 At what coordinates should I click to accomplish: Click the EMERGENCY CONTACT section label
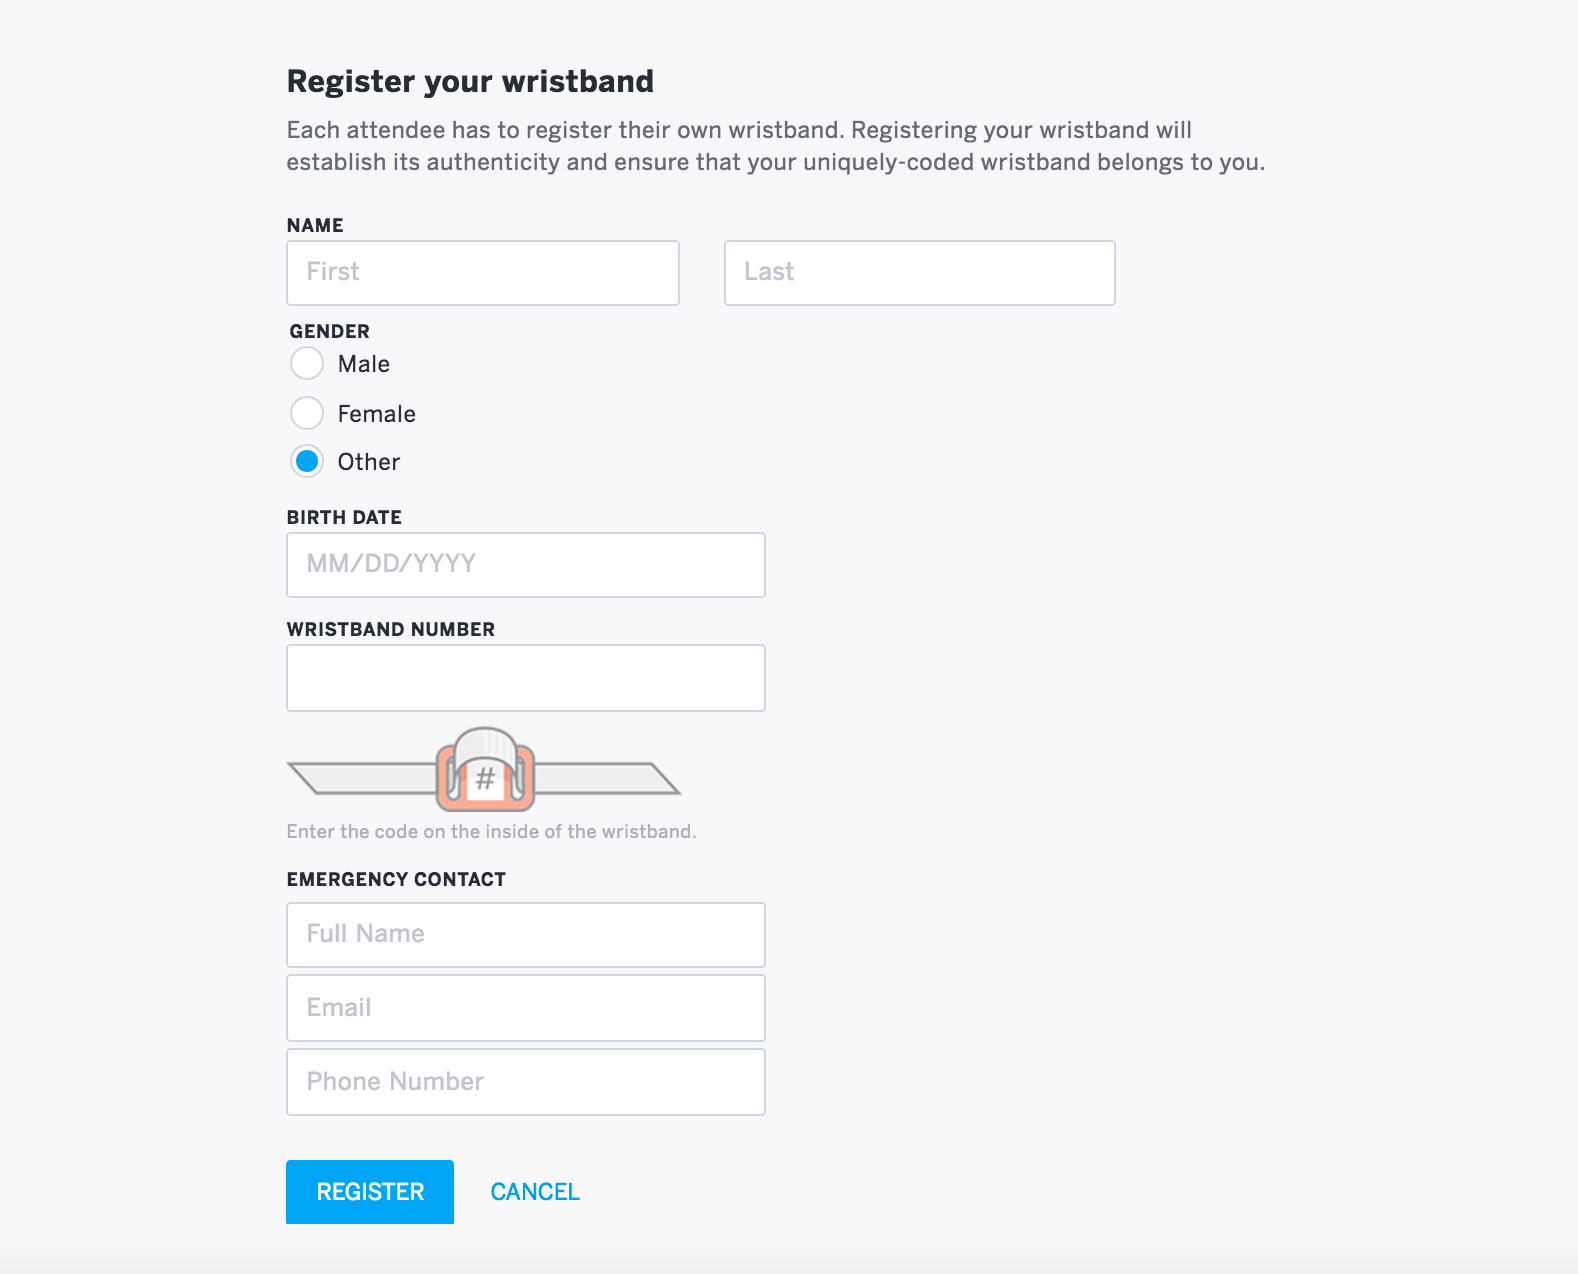[x=396, y=879]
